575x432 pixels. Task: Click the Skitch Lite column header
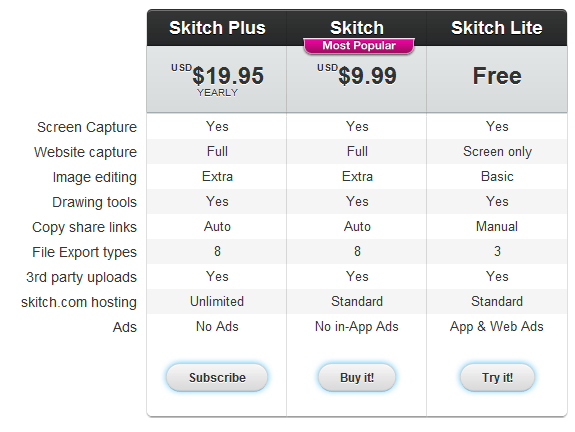pyautogui.click(x=497, y=28)
